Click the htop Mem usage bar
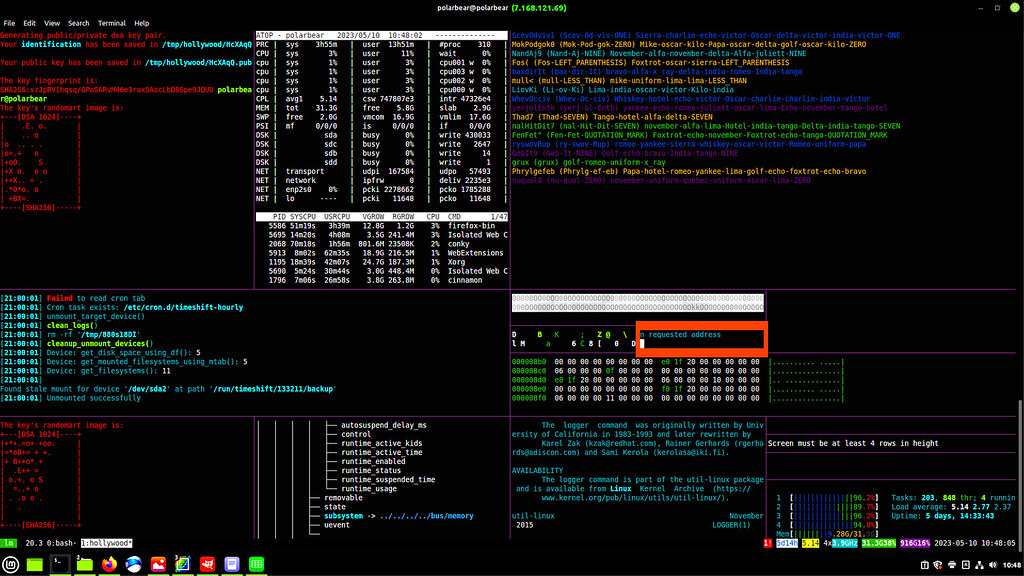This screenshot has width=1024, height=576. [827, 534]
